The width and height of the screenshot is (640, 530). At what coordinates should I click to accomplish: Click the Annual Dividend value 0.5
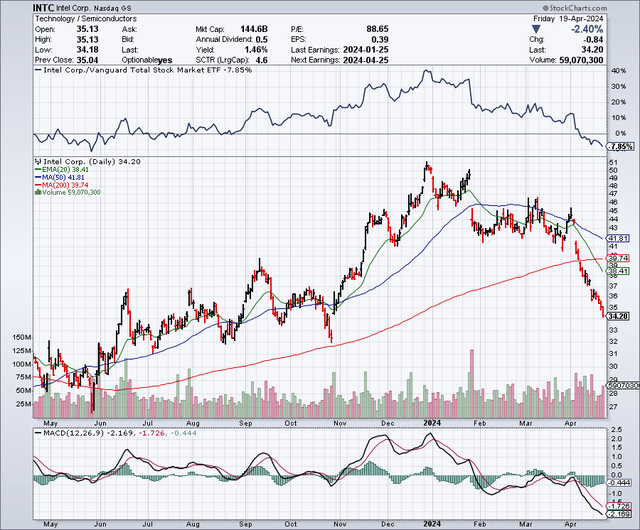tap(262, 40)
